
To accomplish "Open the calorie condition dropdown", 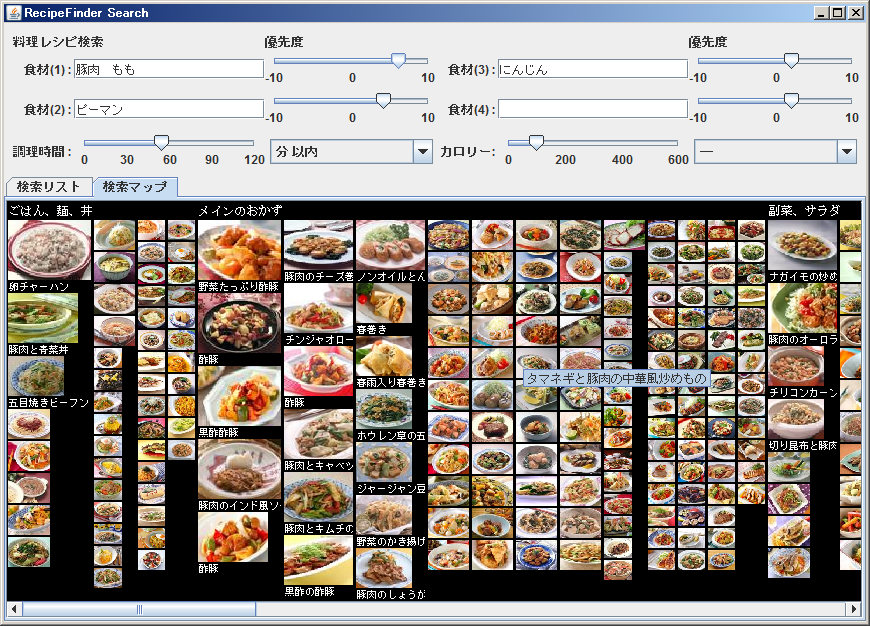I will tap(846, 151).
